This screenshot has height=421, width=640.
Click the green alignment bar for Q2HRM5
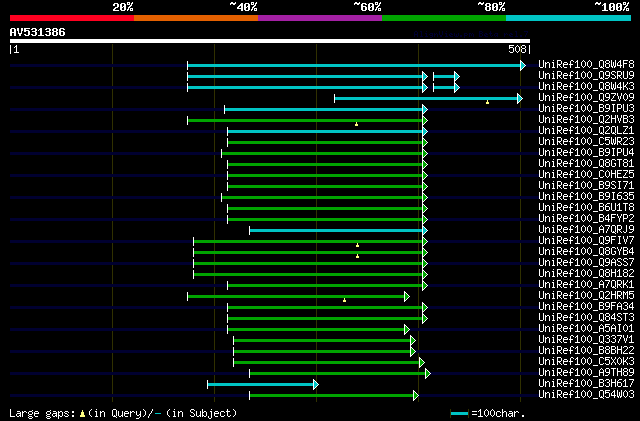[x=296, y=296]
